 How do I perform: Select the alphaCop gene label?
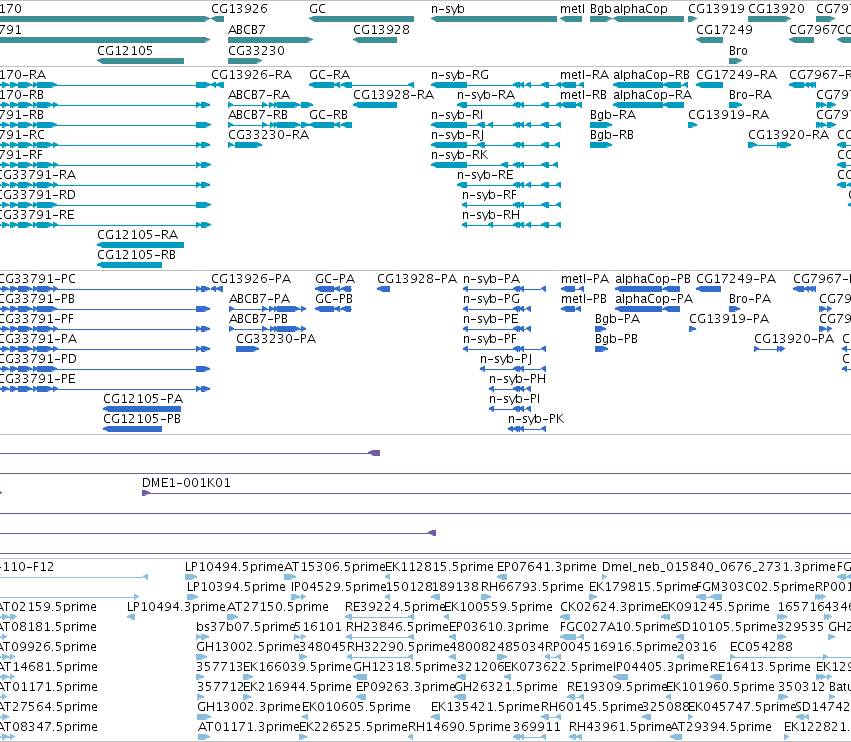640,9
